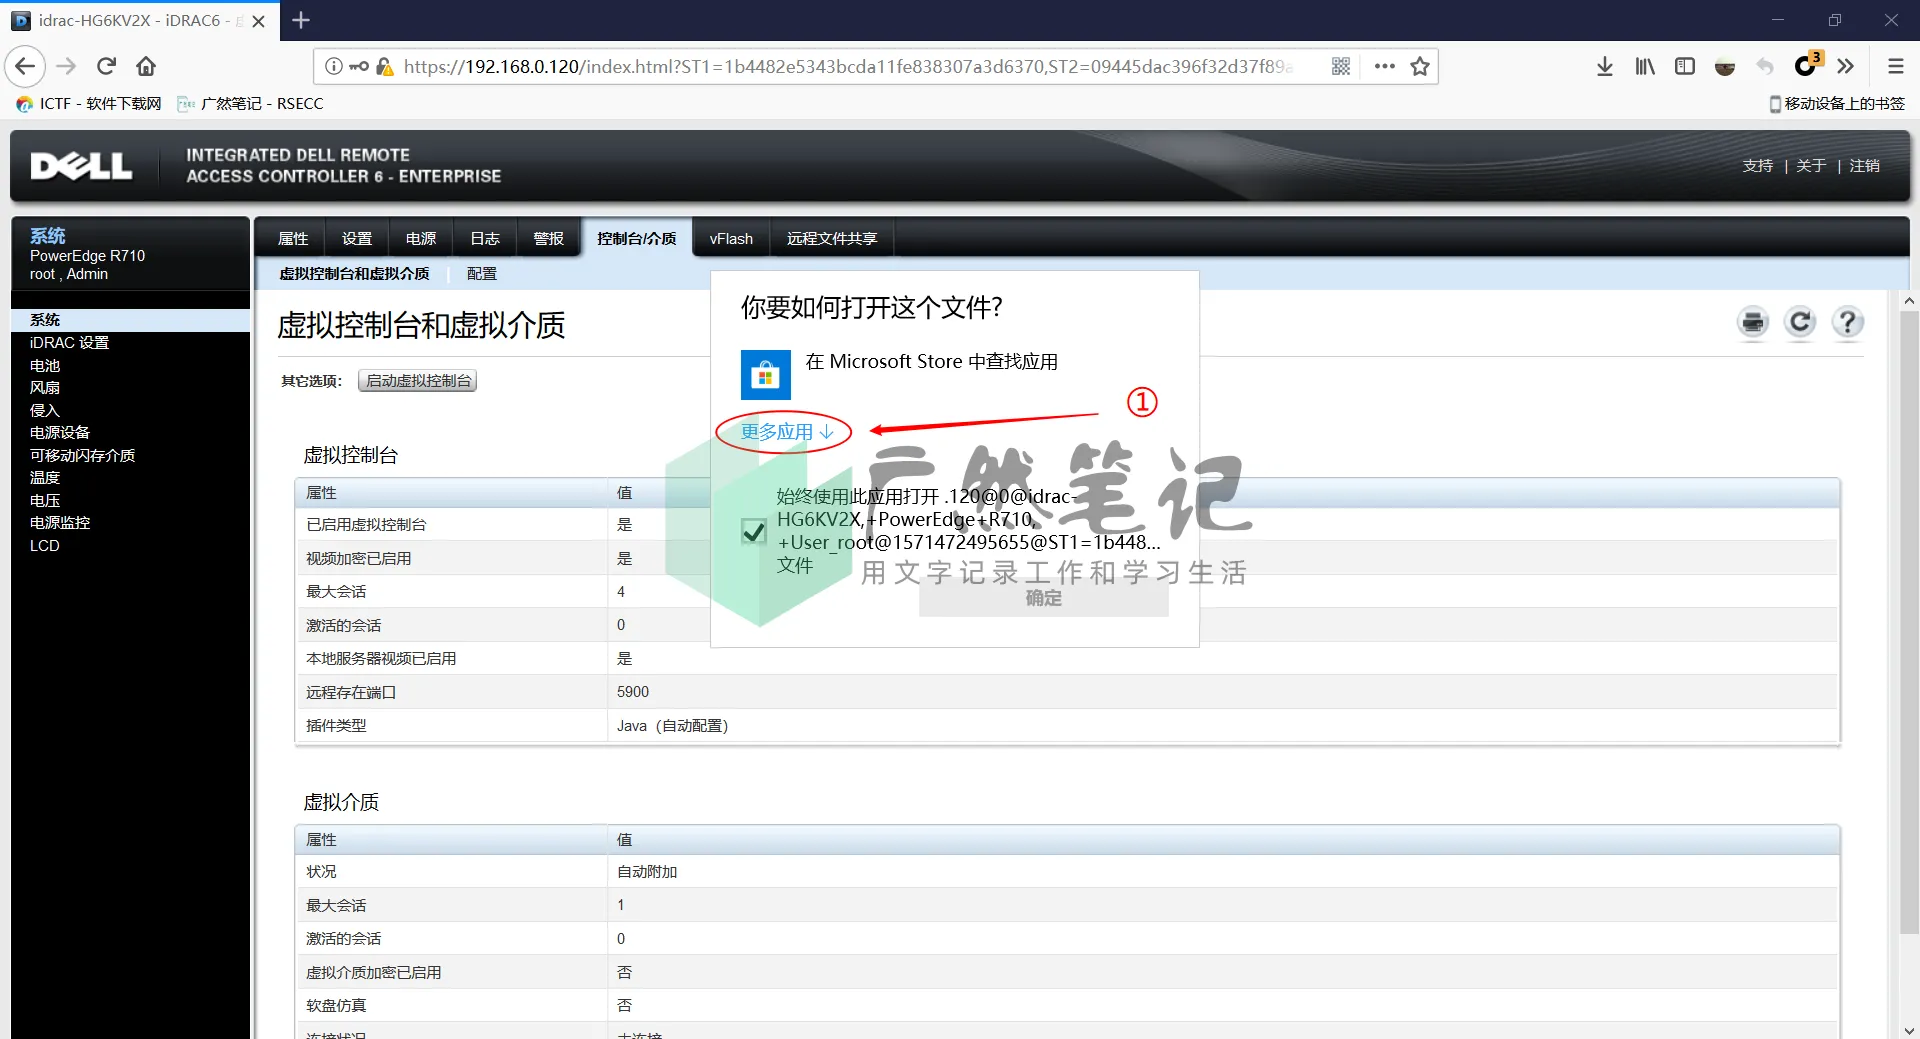Click the browser back arrow

(x=26, y=66)
